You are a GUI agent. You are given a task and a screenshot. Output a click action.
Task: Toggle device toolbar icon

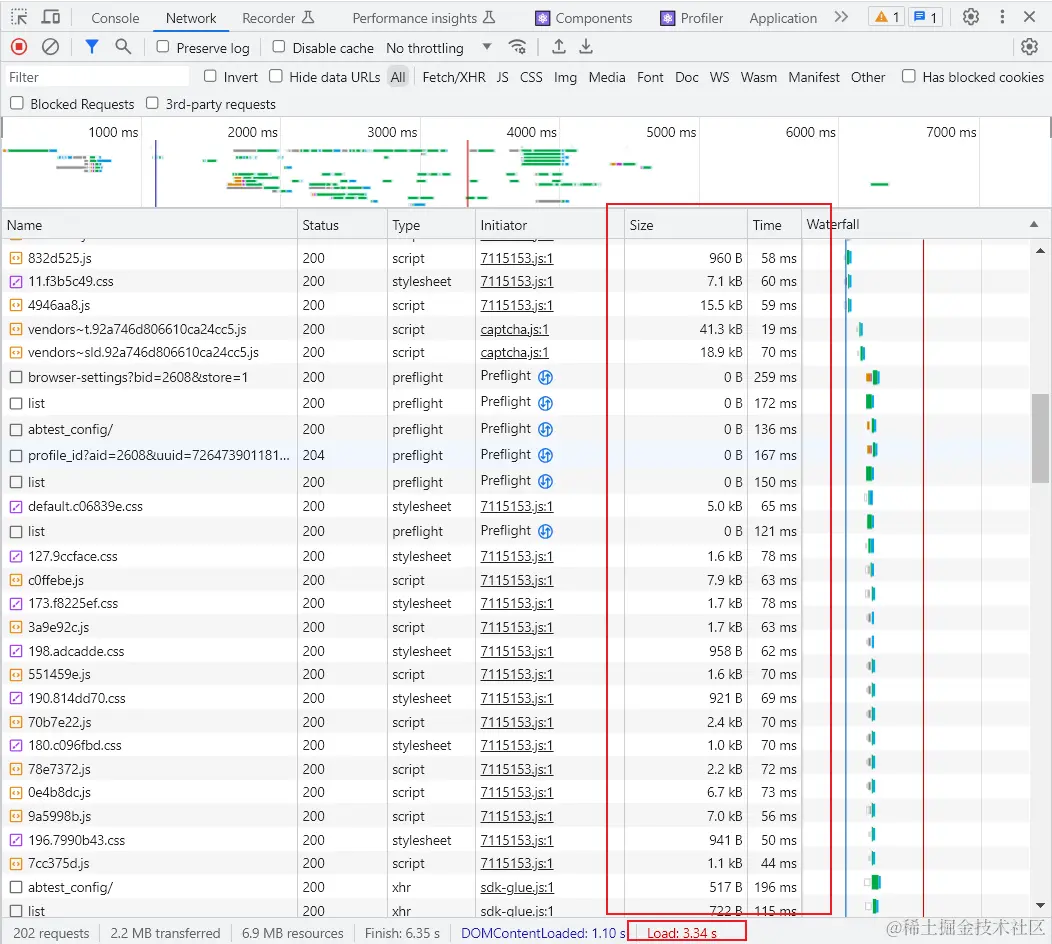pyautogui.click(x=51, y=17)
